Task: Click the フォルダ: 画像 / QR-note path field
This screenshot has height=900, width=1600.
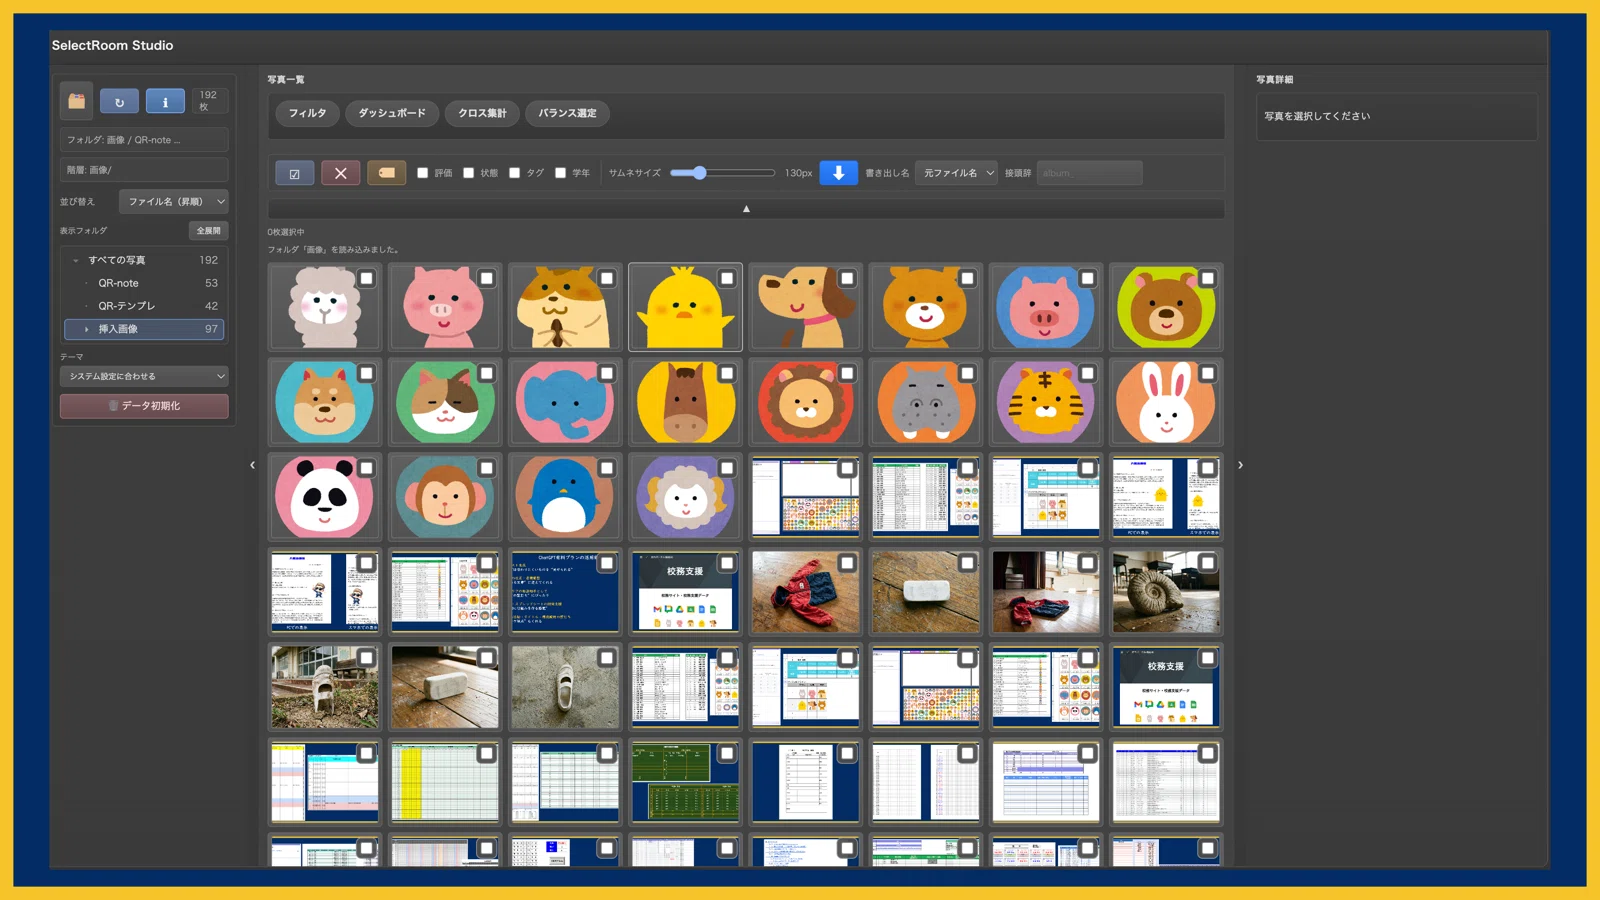Action: [144, 140]
